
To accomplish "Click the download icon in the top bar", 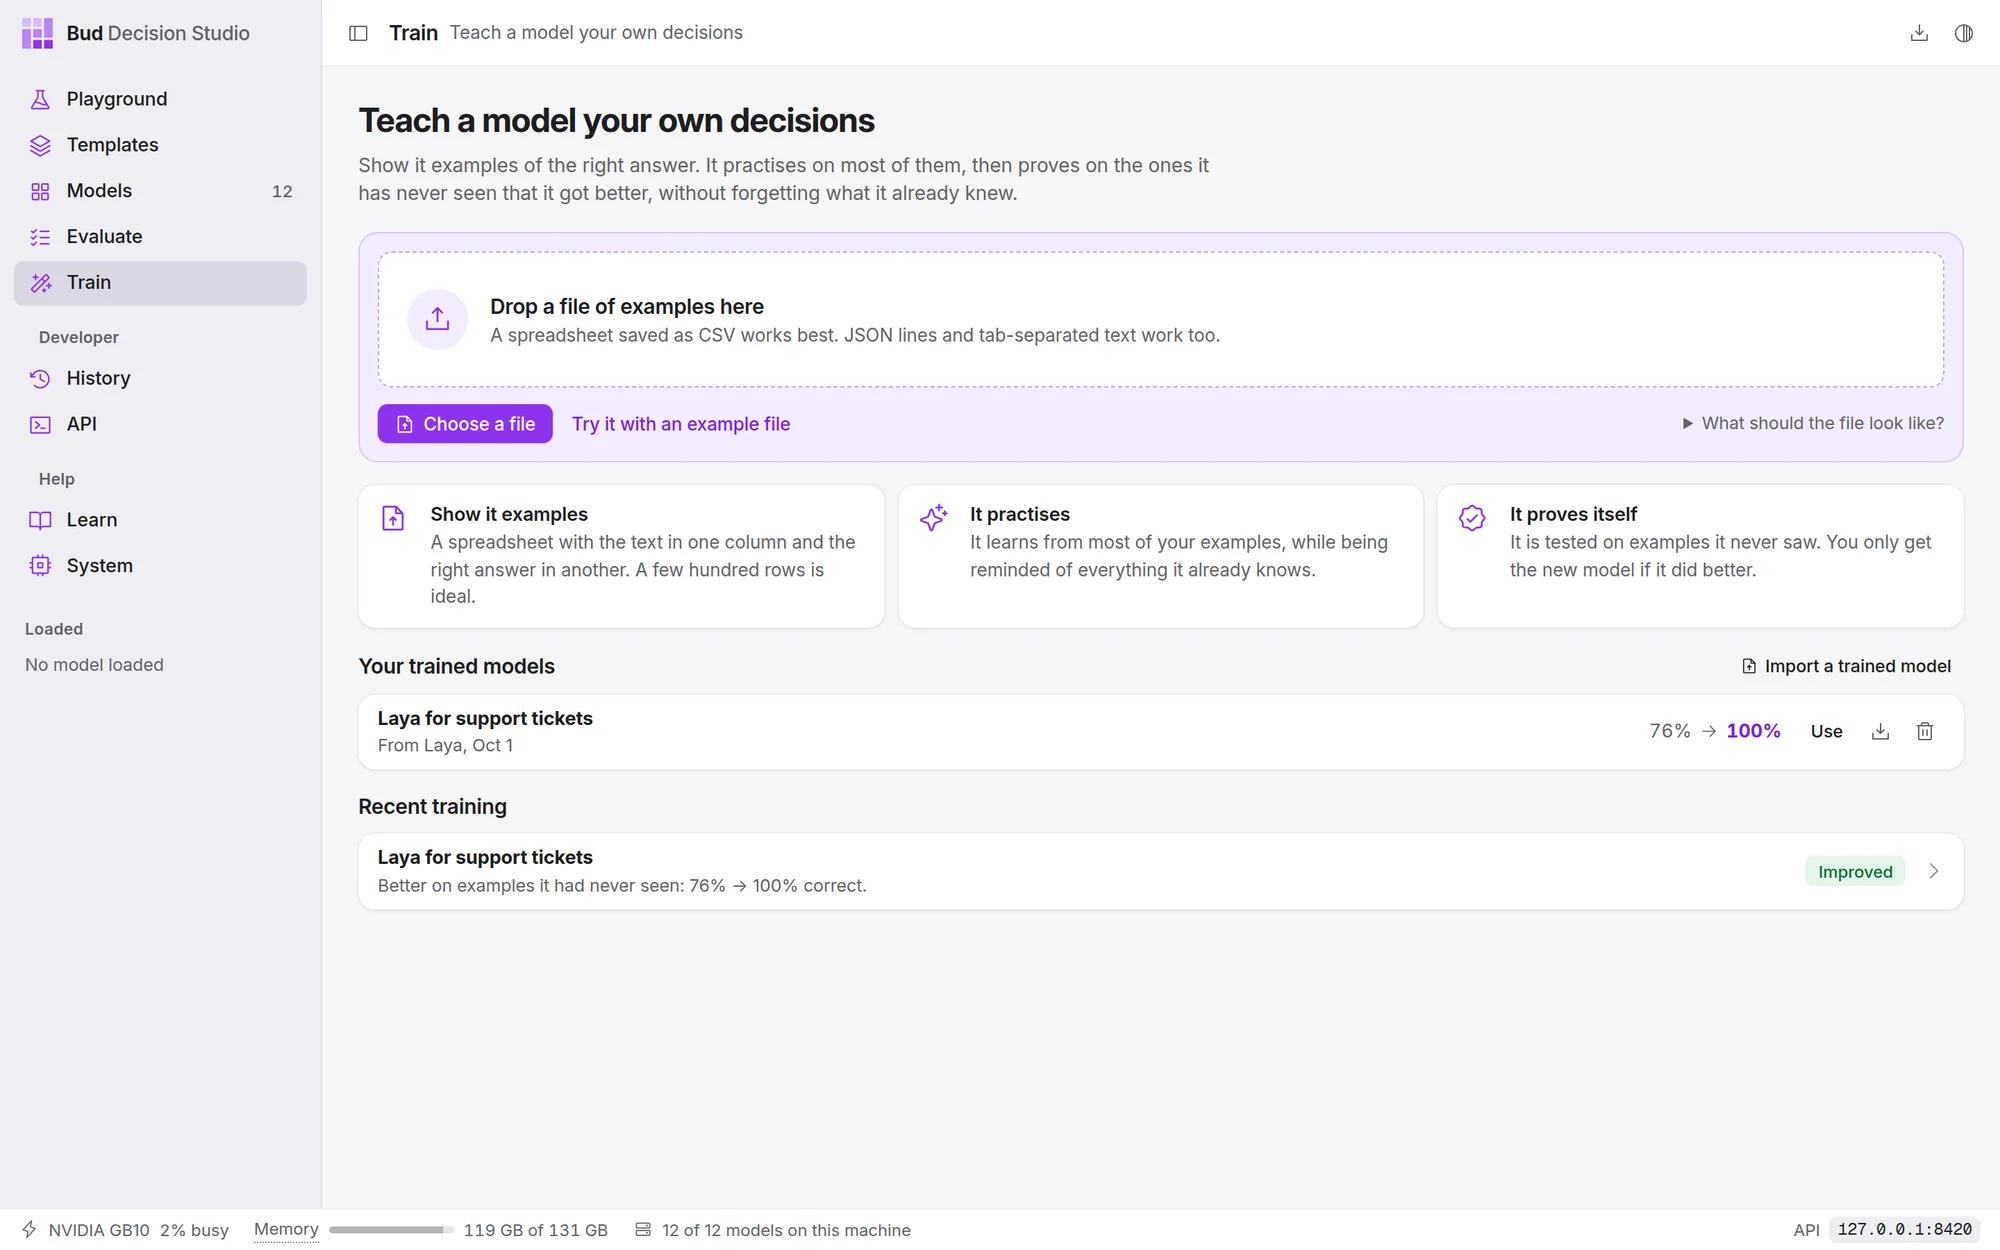I will [x=1919, y=33].
